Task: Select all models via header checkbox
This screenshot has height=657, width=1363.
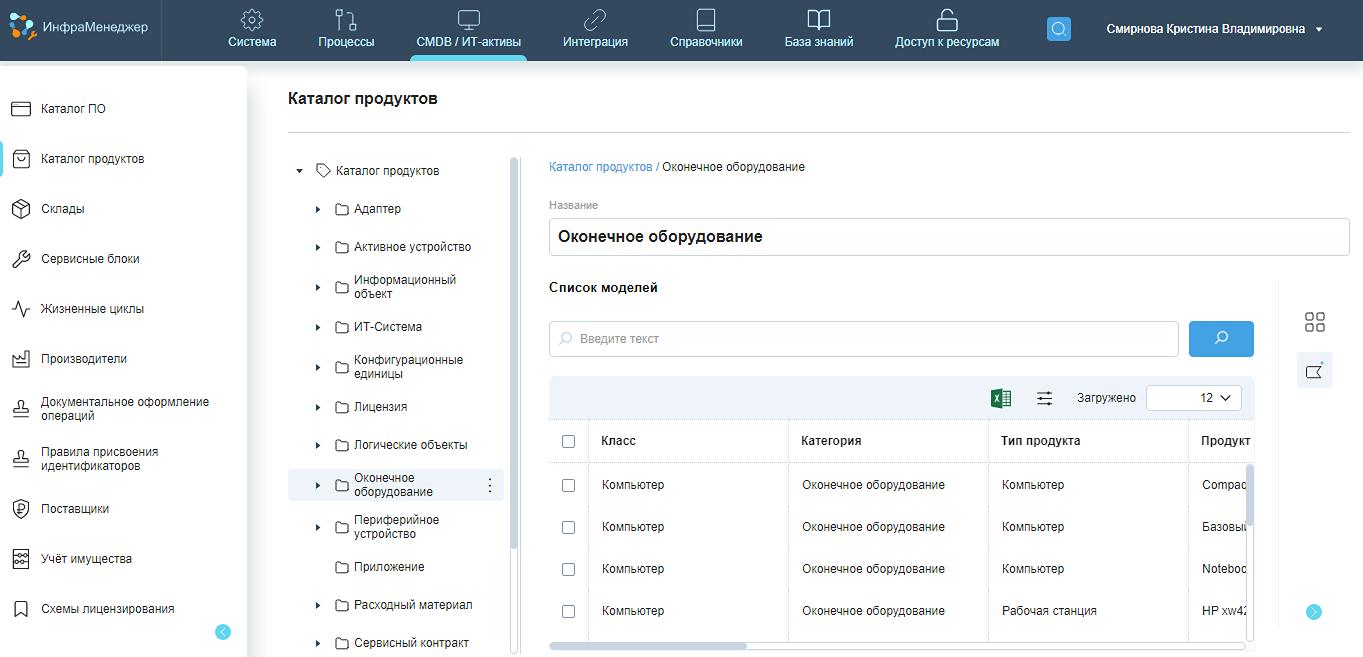Action: click(x=568, y=440)
